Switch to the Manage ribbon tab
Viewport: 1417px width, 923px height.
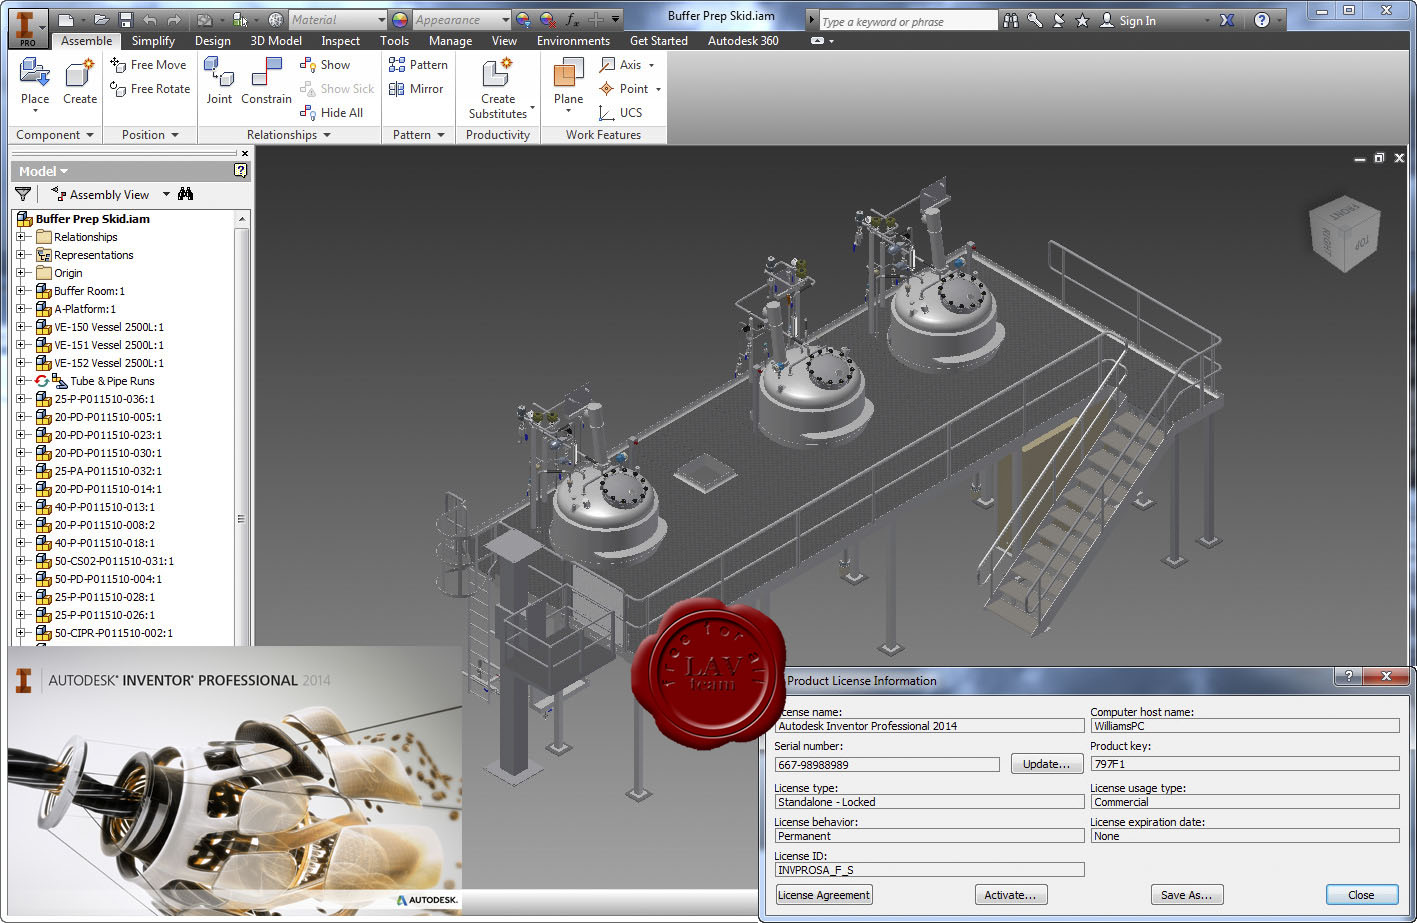(450, 41)
